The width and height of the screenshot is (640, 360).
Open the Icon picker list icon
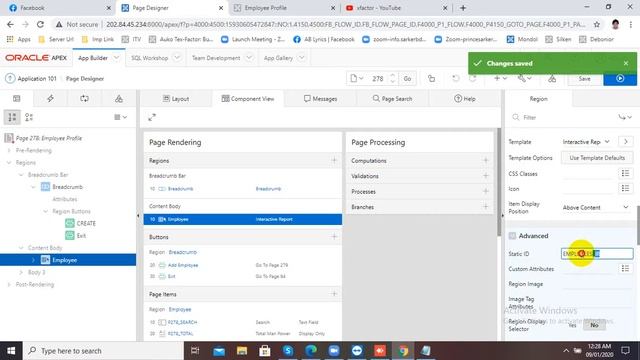click(x=625, y=188)
